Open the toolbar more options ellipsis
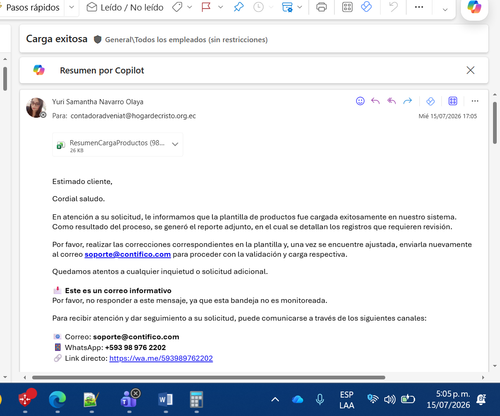Screen dimensions: 500x416 [419, 7]
